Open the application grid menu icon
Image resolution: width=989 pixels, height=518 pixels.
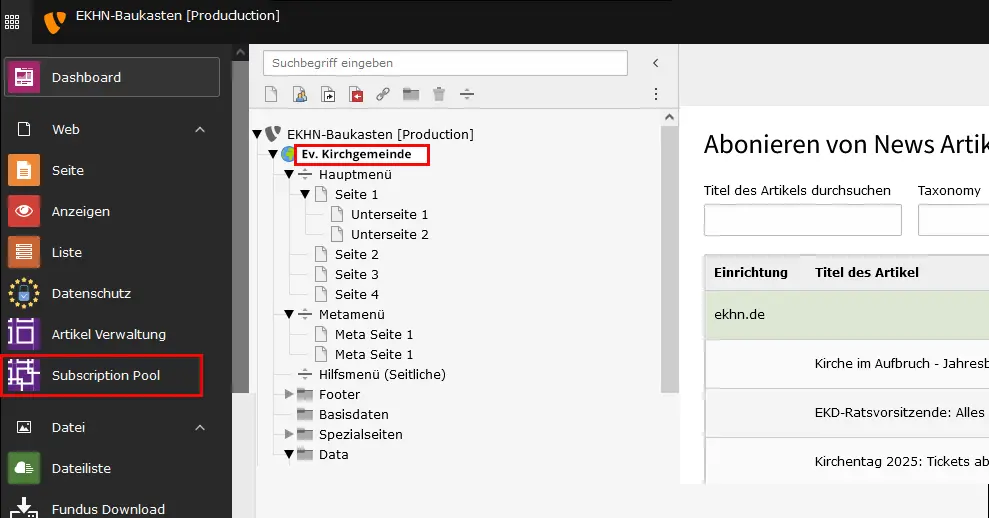(12, 22)
